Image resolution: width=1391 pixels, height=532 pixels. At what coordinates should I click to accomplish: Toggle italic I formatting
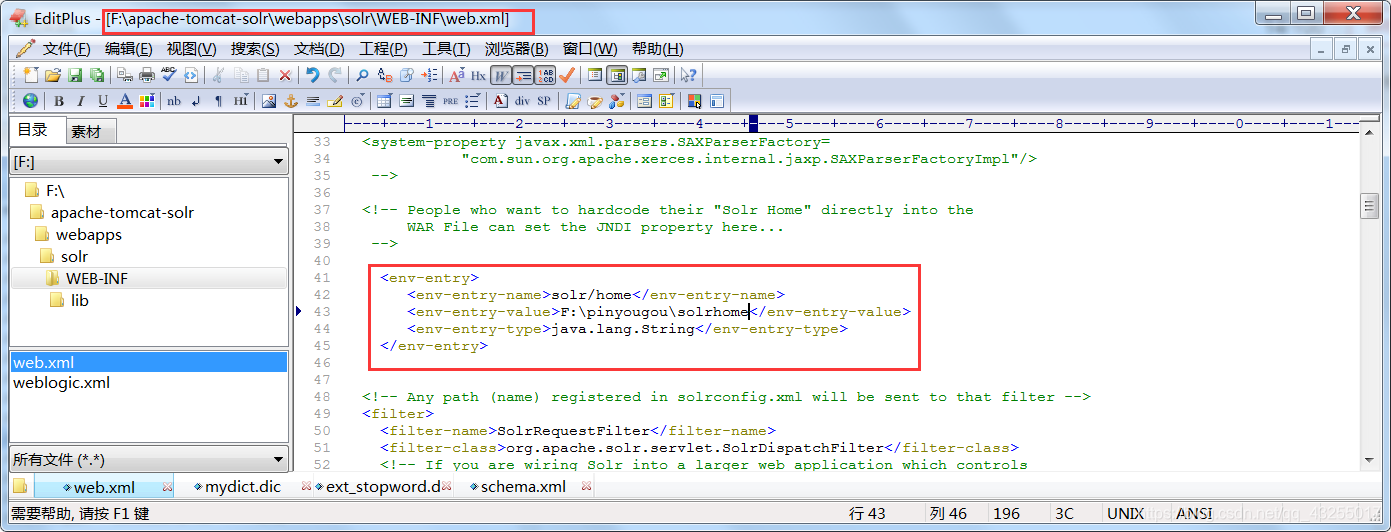pos(81,101)
